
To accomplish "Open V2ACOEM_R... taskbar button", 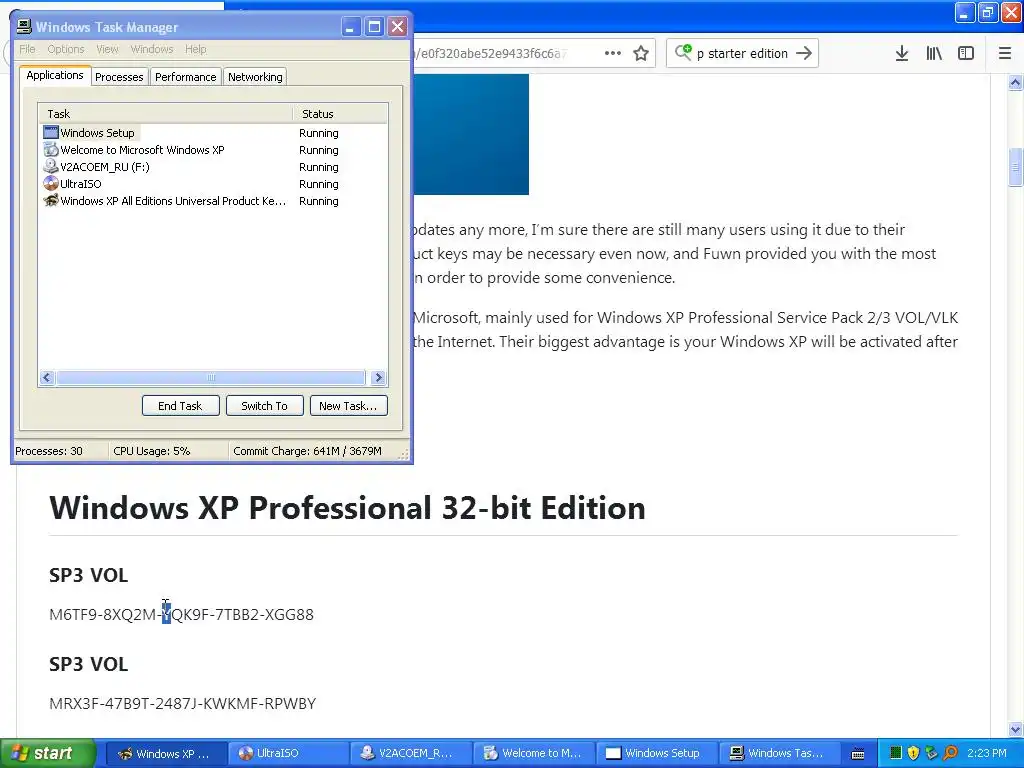I will (x=411, y=754).
